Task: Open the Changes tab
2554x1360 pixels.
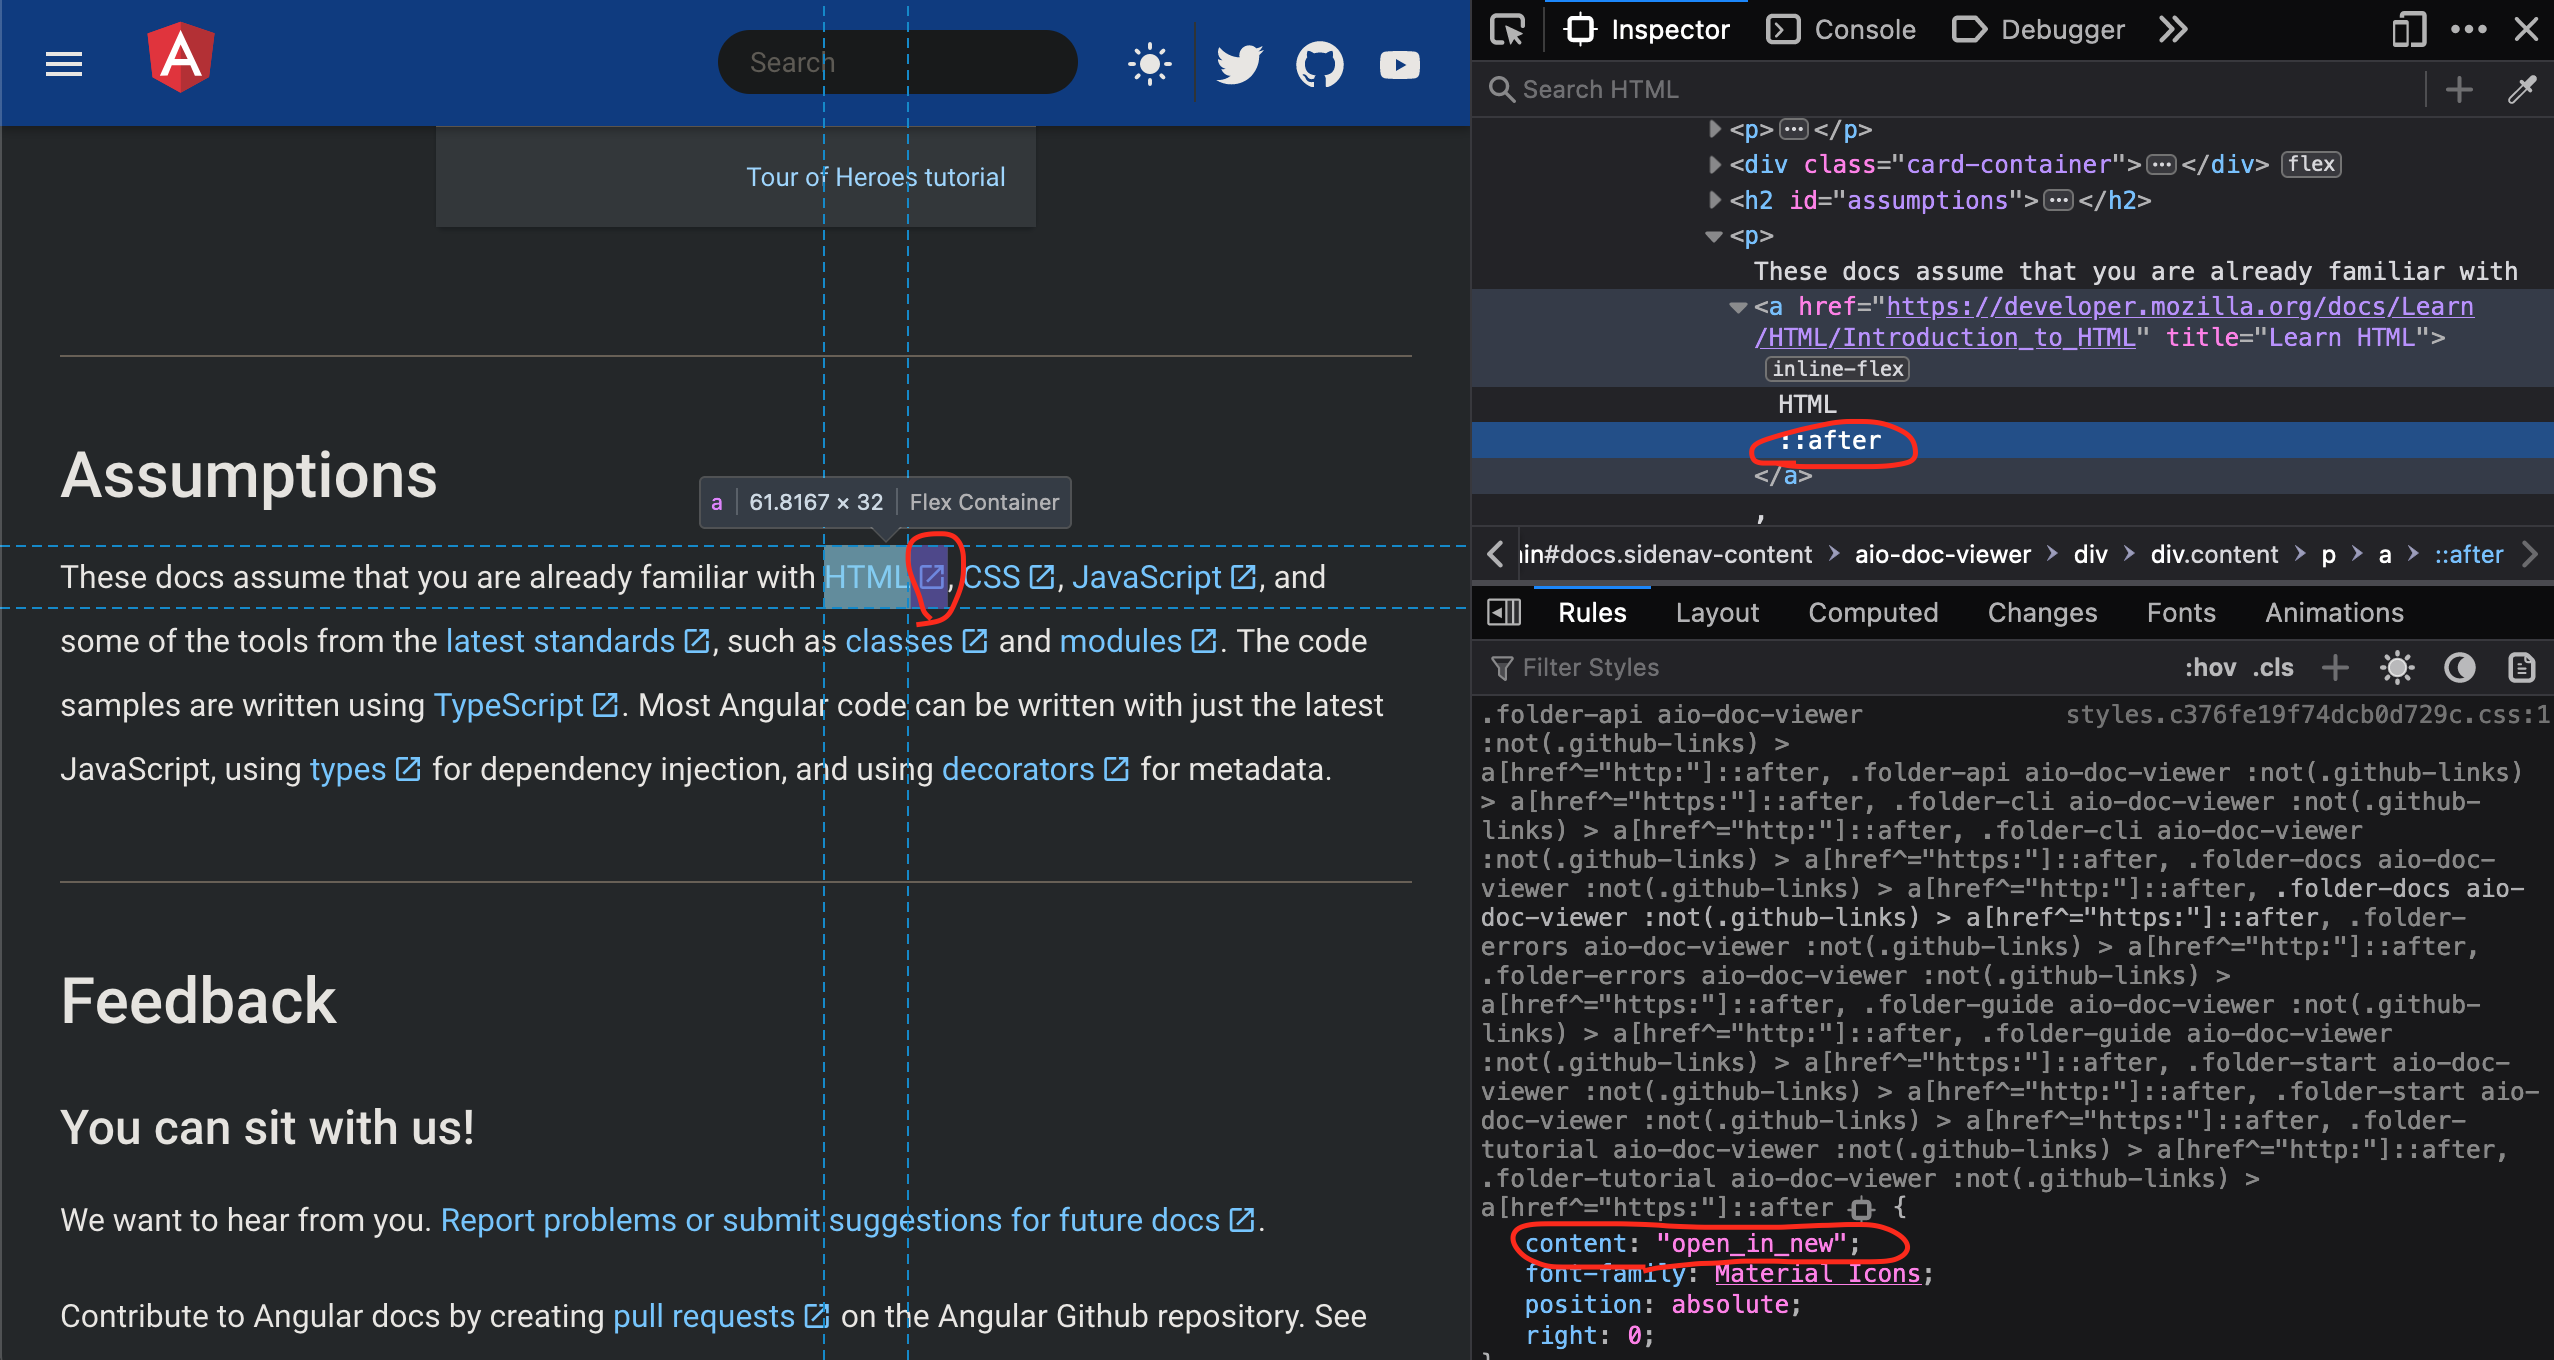Action: pyautogui.click(x=2042, y=612)
